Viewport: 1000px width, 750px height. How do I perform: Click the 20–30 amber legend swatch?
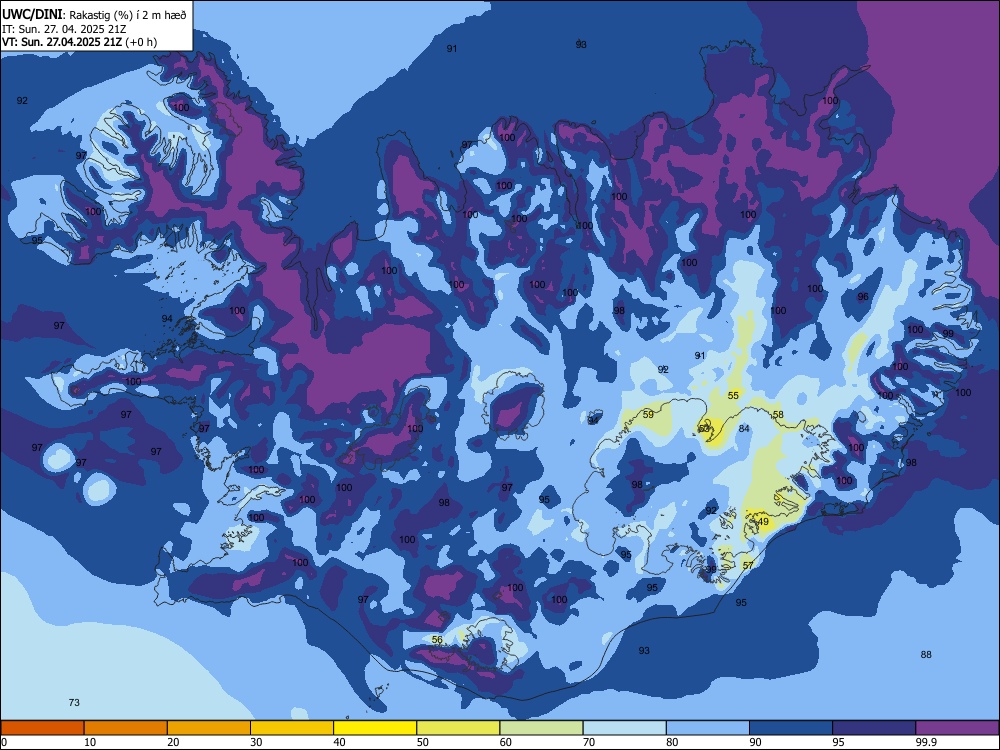[x=209, y=728]
